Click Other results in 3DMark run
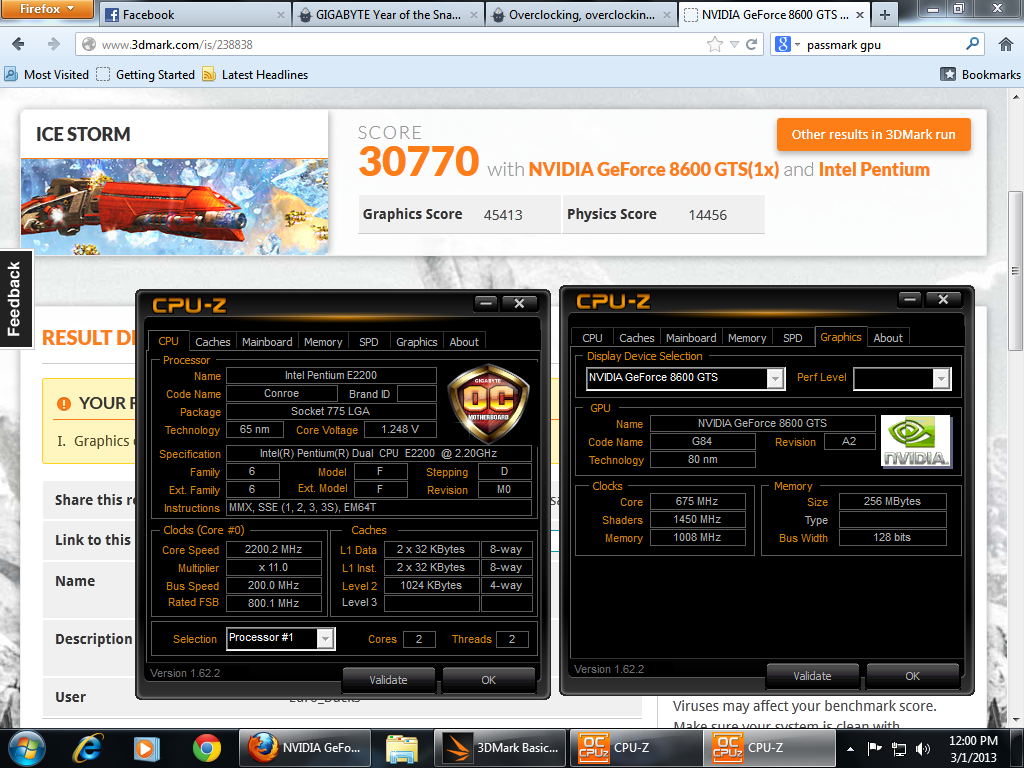 click(873, 134)
